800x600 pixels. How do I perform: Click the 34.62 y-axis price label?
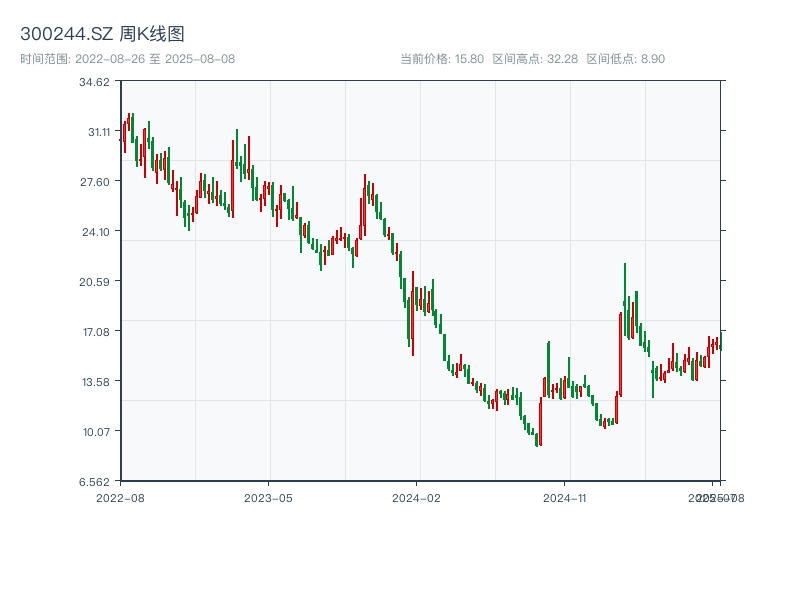point(95,82)
